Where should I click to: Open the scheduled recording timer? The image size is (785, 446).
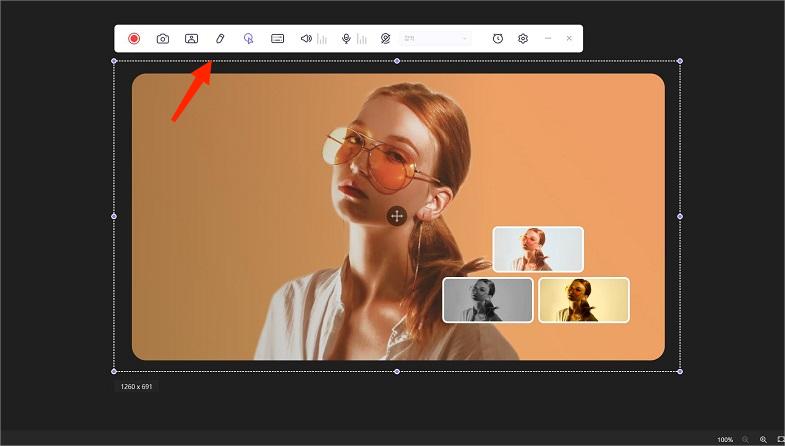click(x=497, y=39)
